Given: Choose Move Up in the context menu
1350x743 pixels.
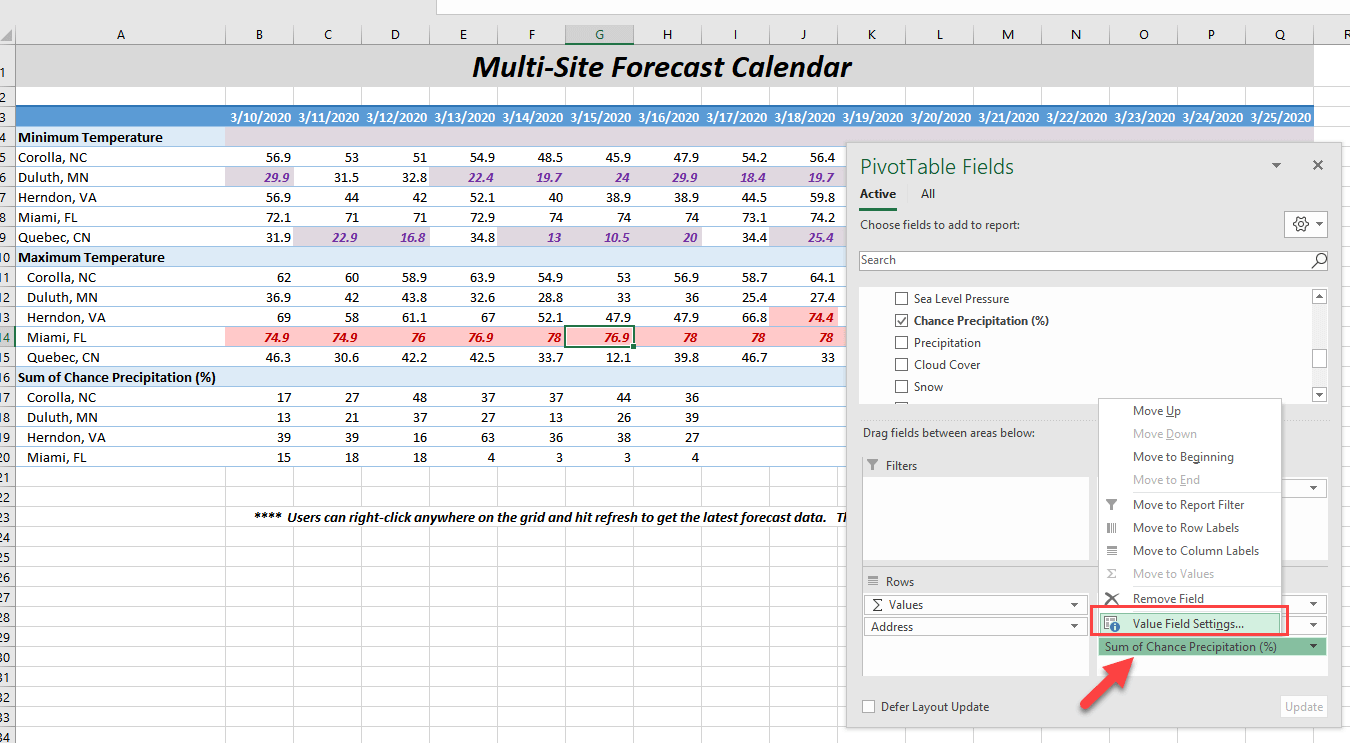Looking at the screenshot, I should (1157, 411).
